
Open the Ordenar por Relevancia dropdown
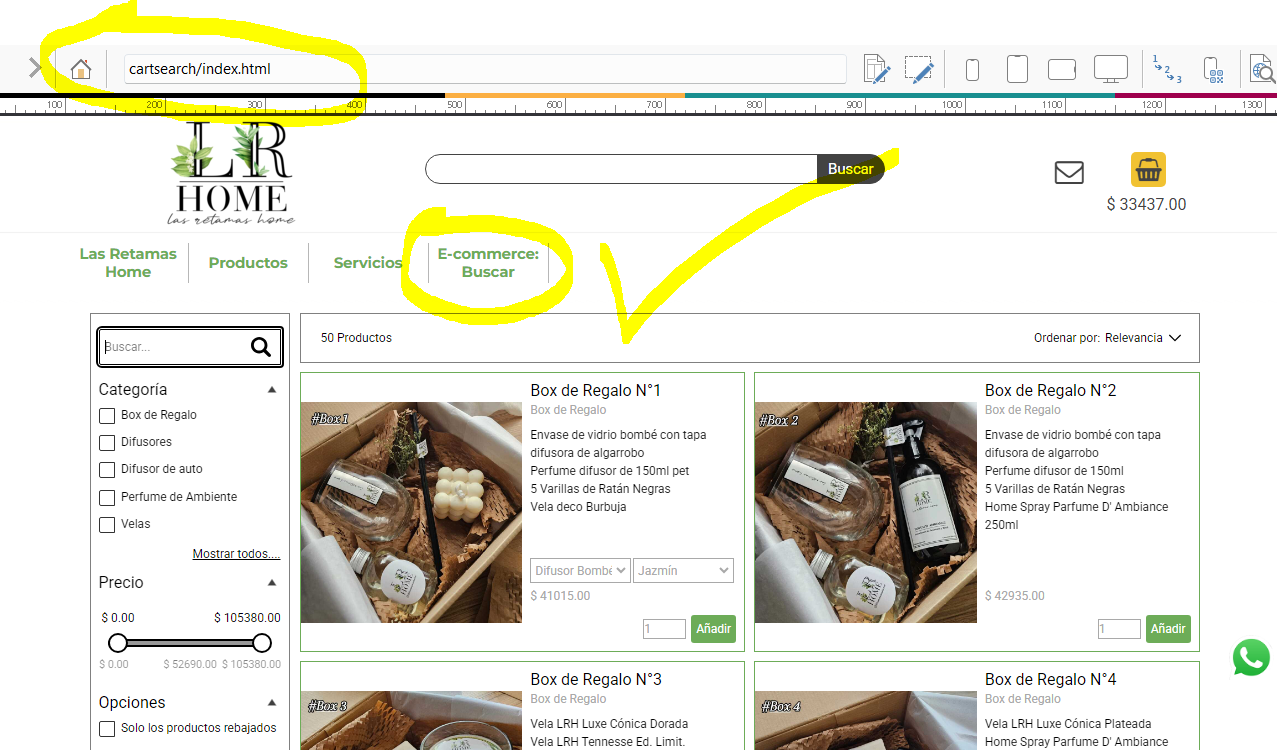click(1108, 338)
